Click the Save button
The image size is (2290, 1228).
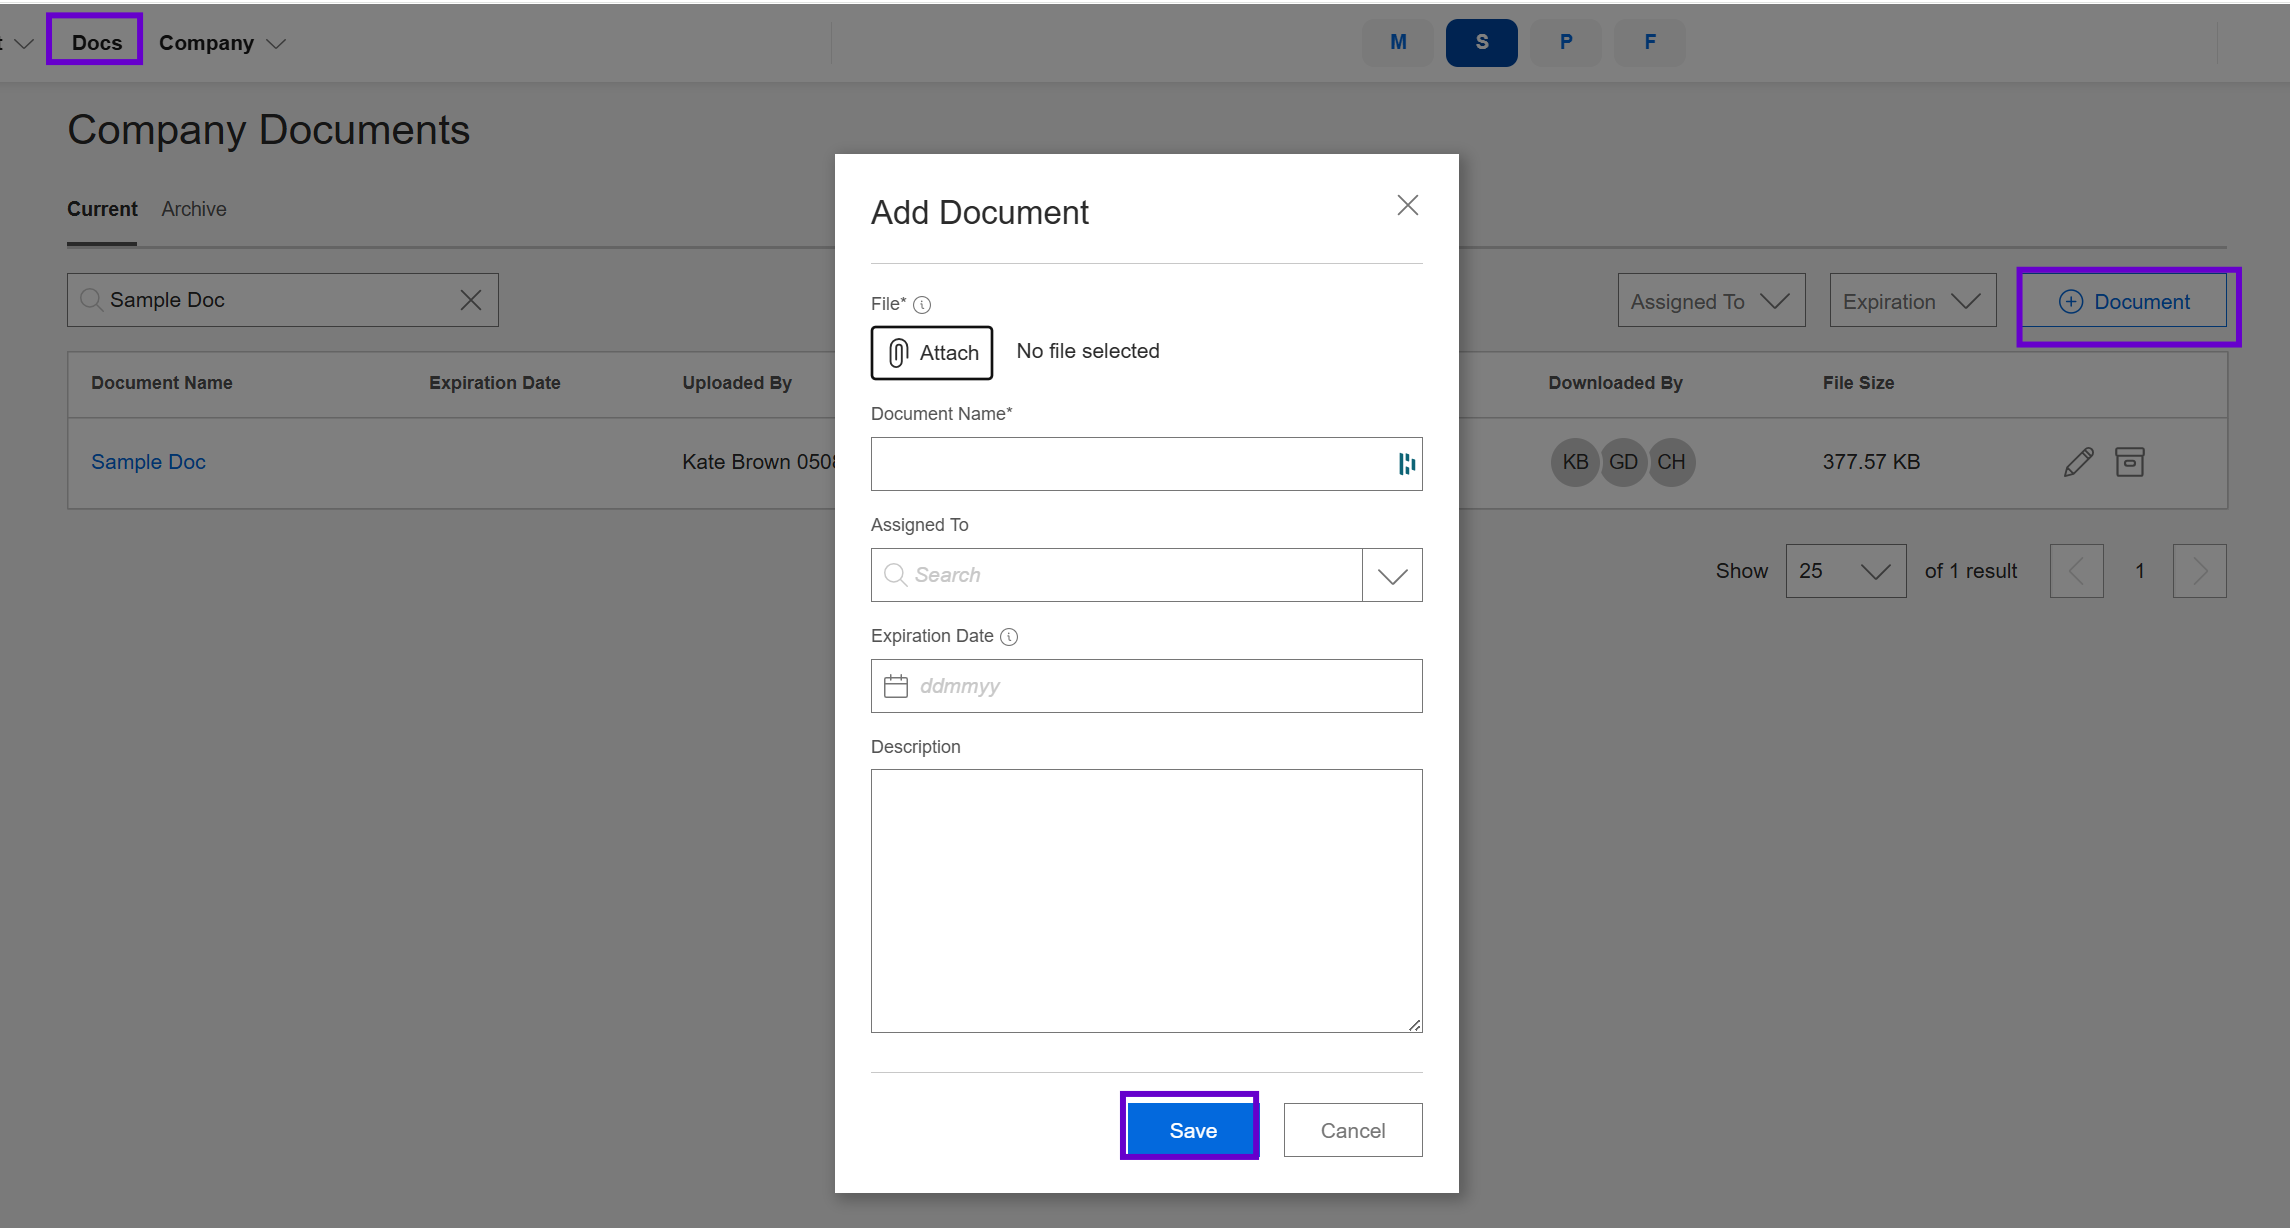click(x=1192, y=1130)
